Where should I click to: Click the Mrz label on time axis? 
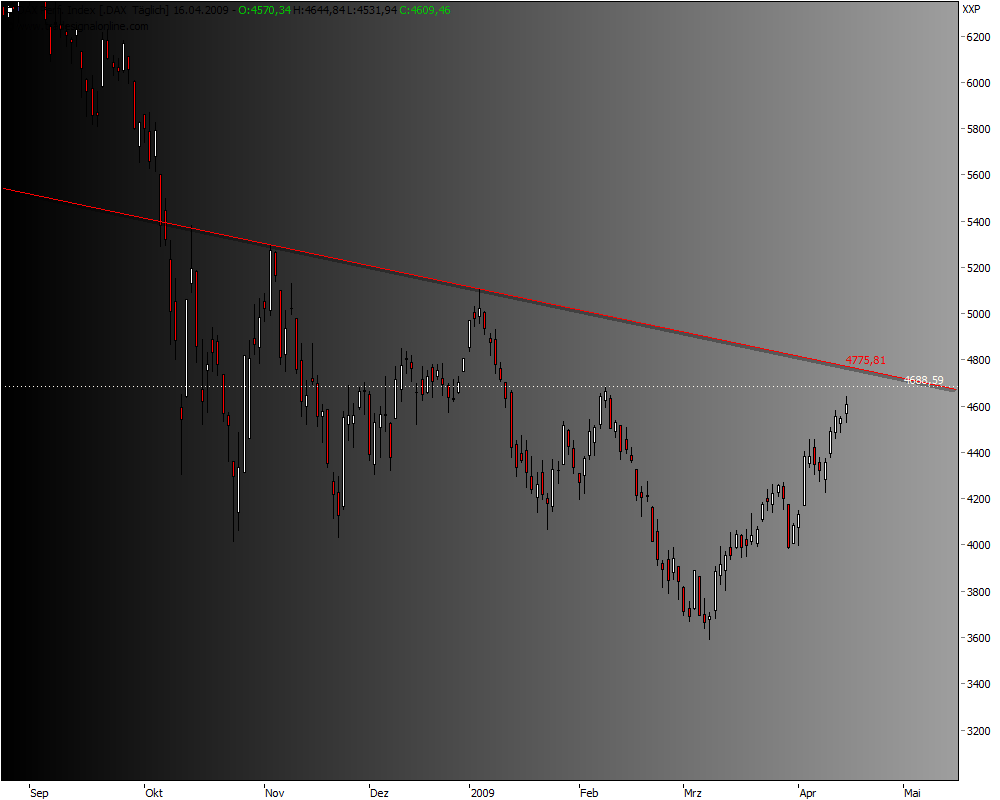pyautogui.click(x=694, y=792)
